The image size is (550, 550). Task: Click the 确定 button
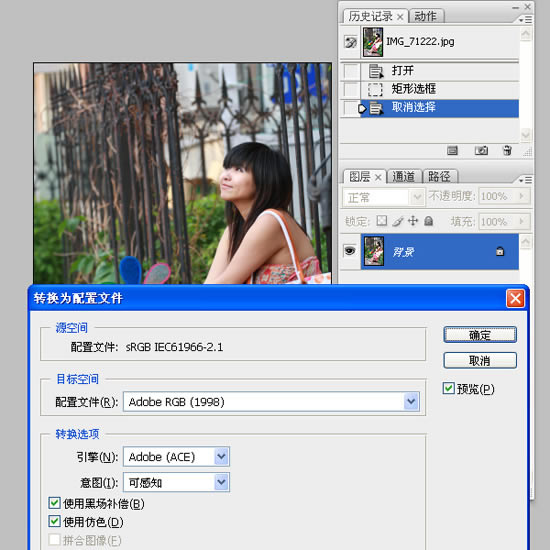tap(480, 335)
